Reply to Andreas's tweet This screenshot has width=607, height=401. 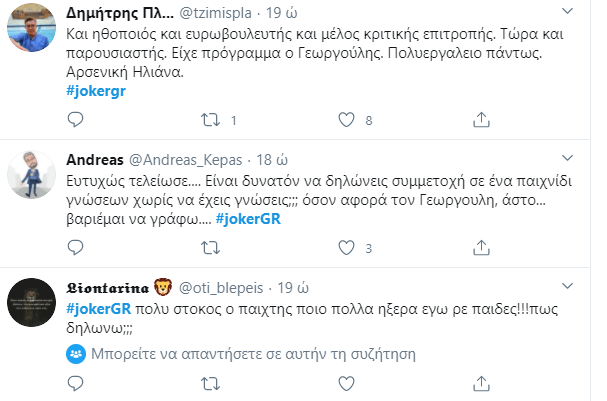[x=75, y=248]
